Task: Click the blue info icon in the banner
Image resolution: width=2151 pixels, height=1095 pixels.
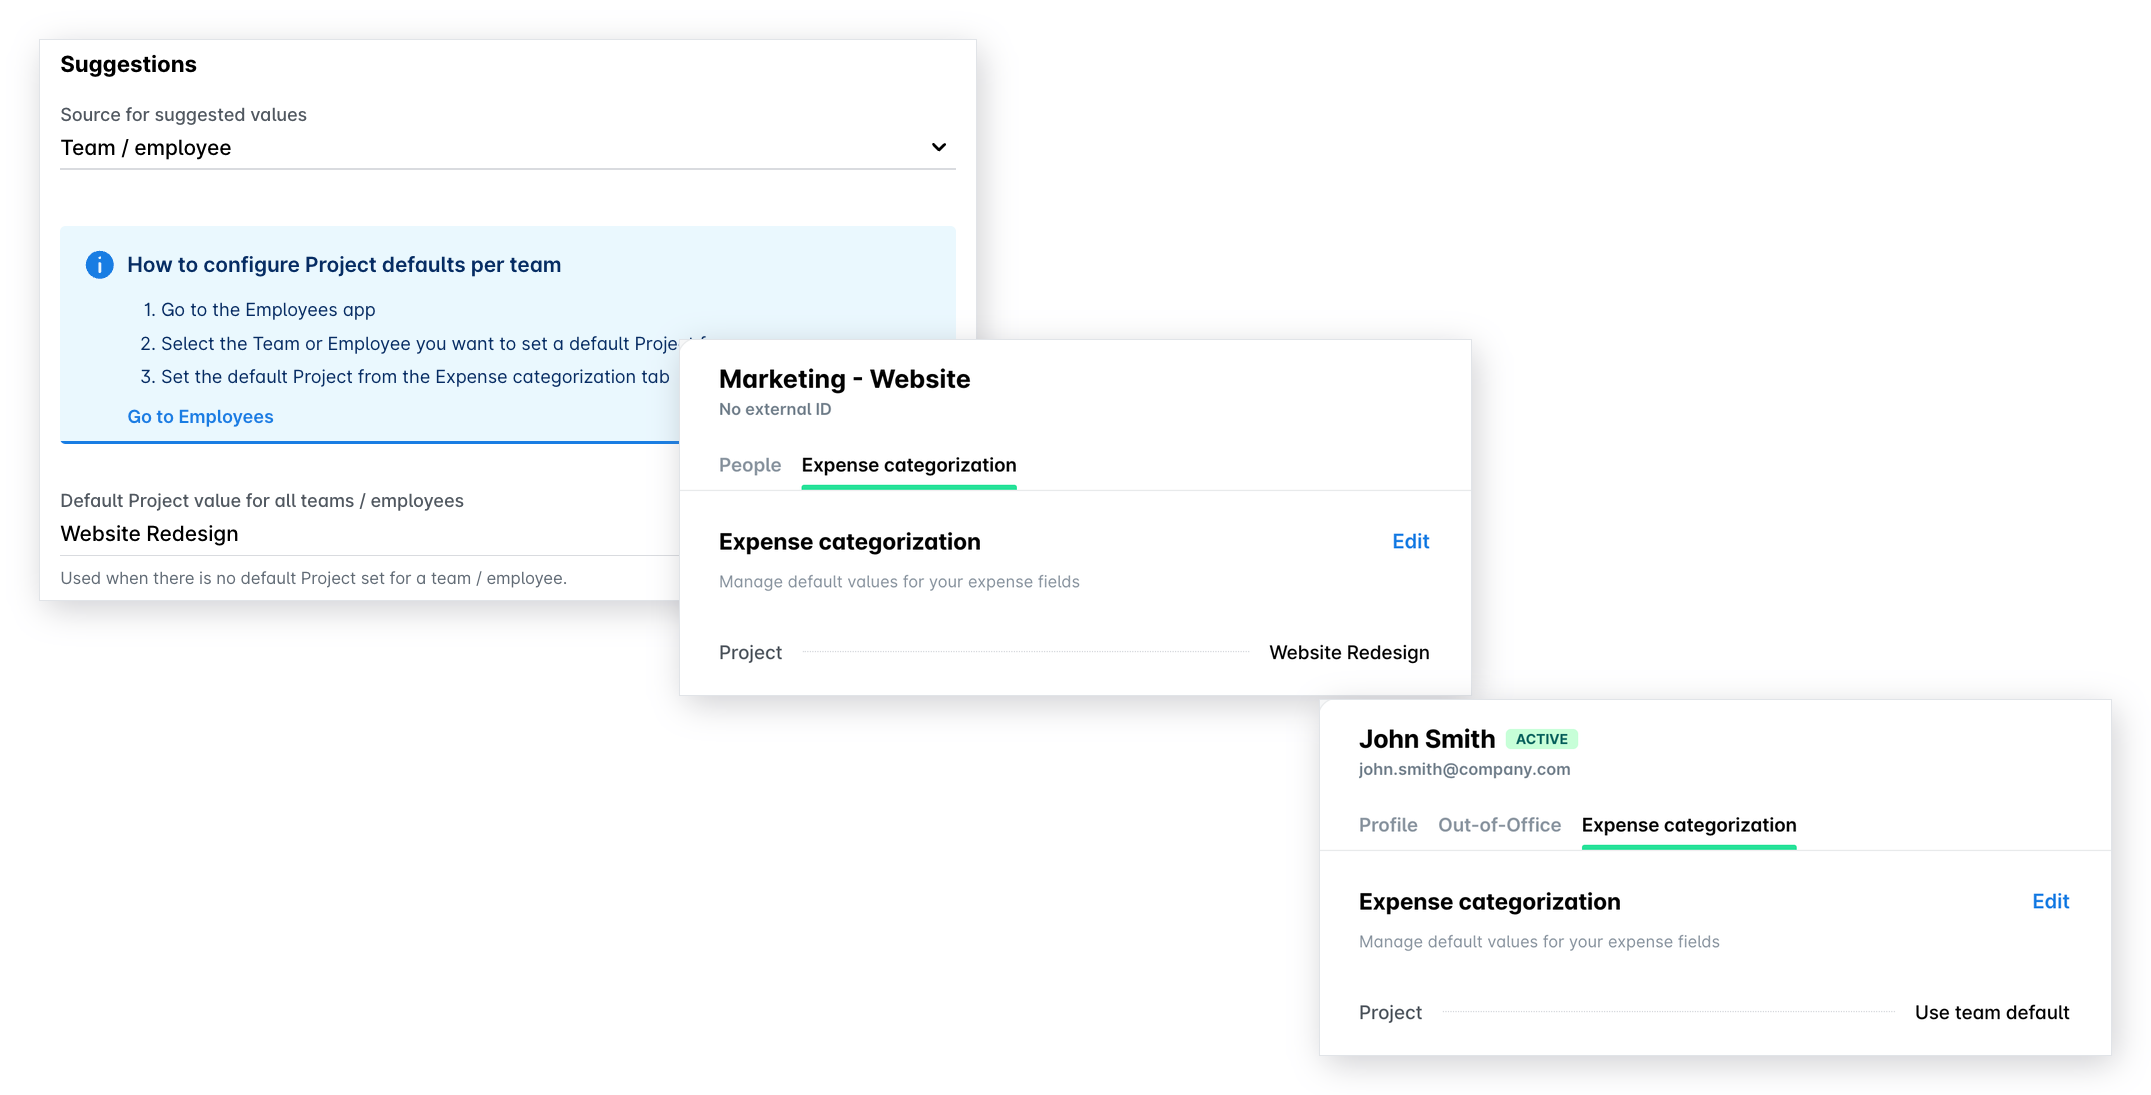Action: tap(99, 265)
